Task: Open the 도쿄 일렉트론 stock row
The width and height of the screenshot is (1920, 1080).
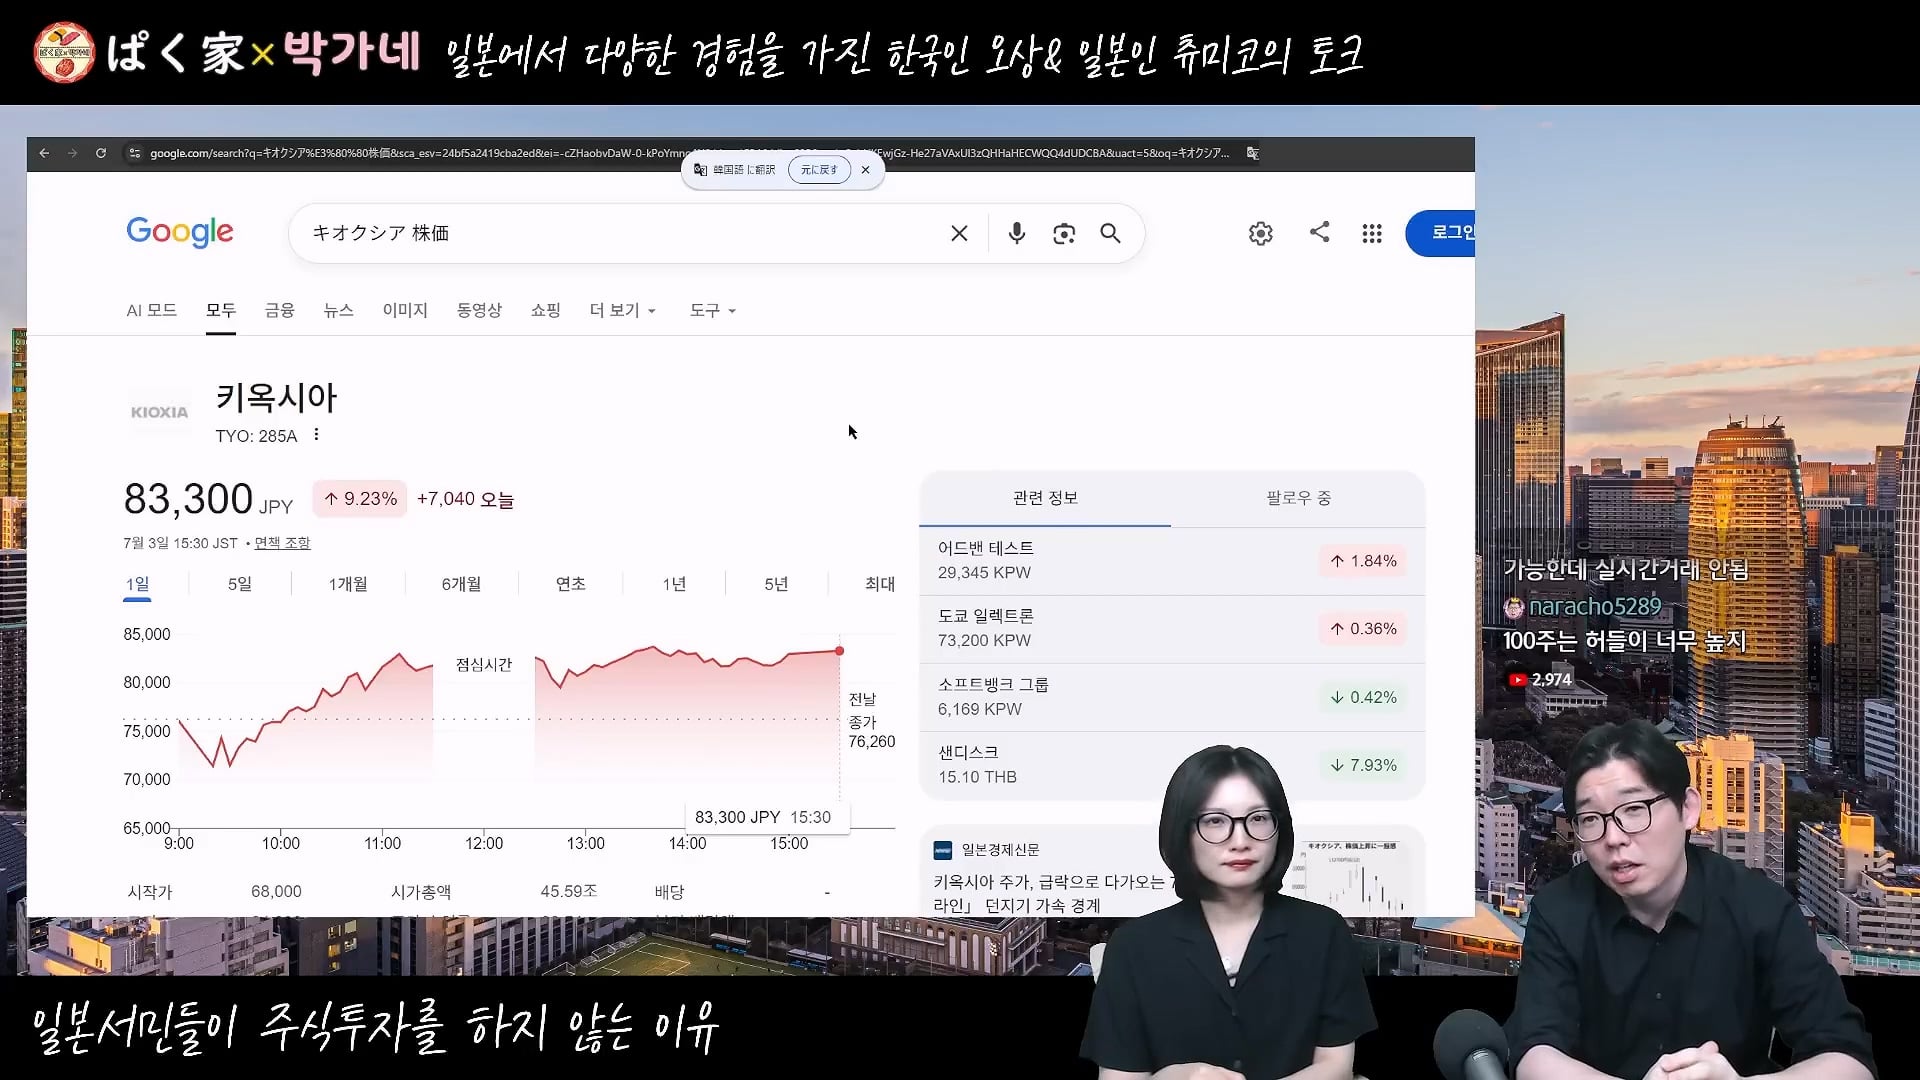Action: coord(1172,629)
